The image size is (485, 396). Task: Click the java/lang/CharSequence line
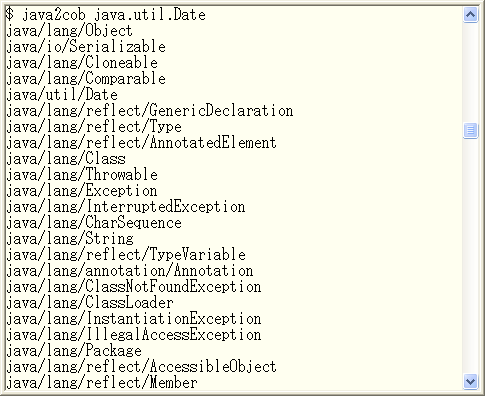[x=94, y=223]
